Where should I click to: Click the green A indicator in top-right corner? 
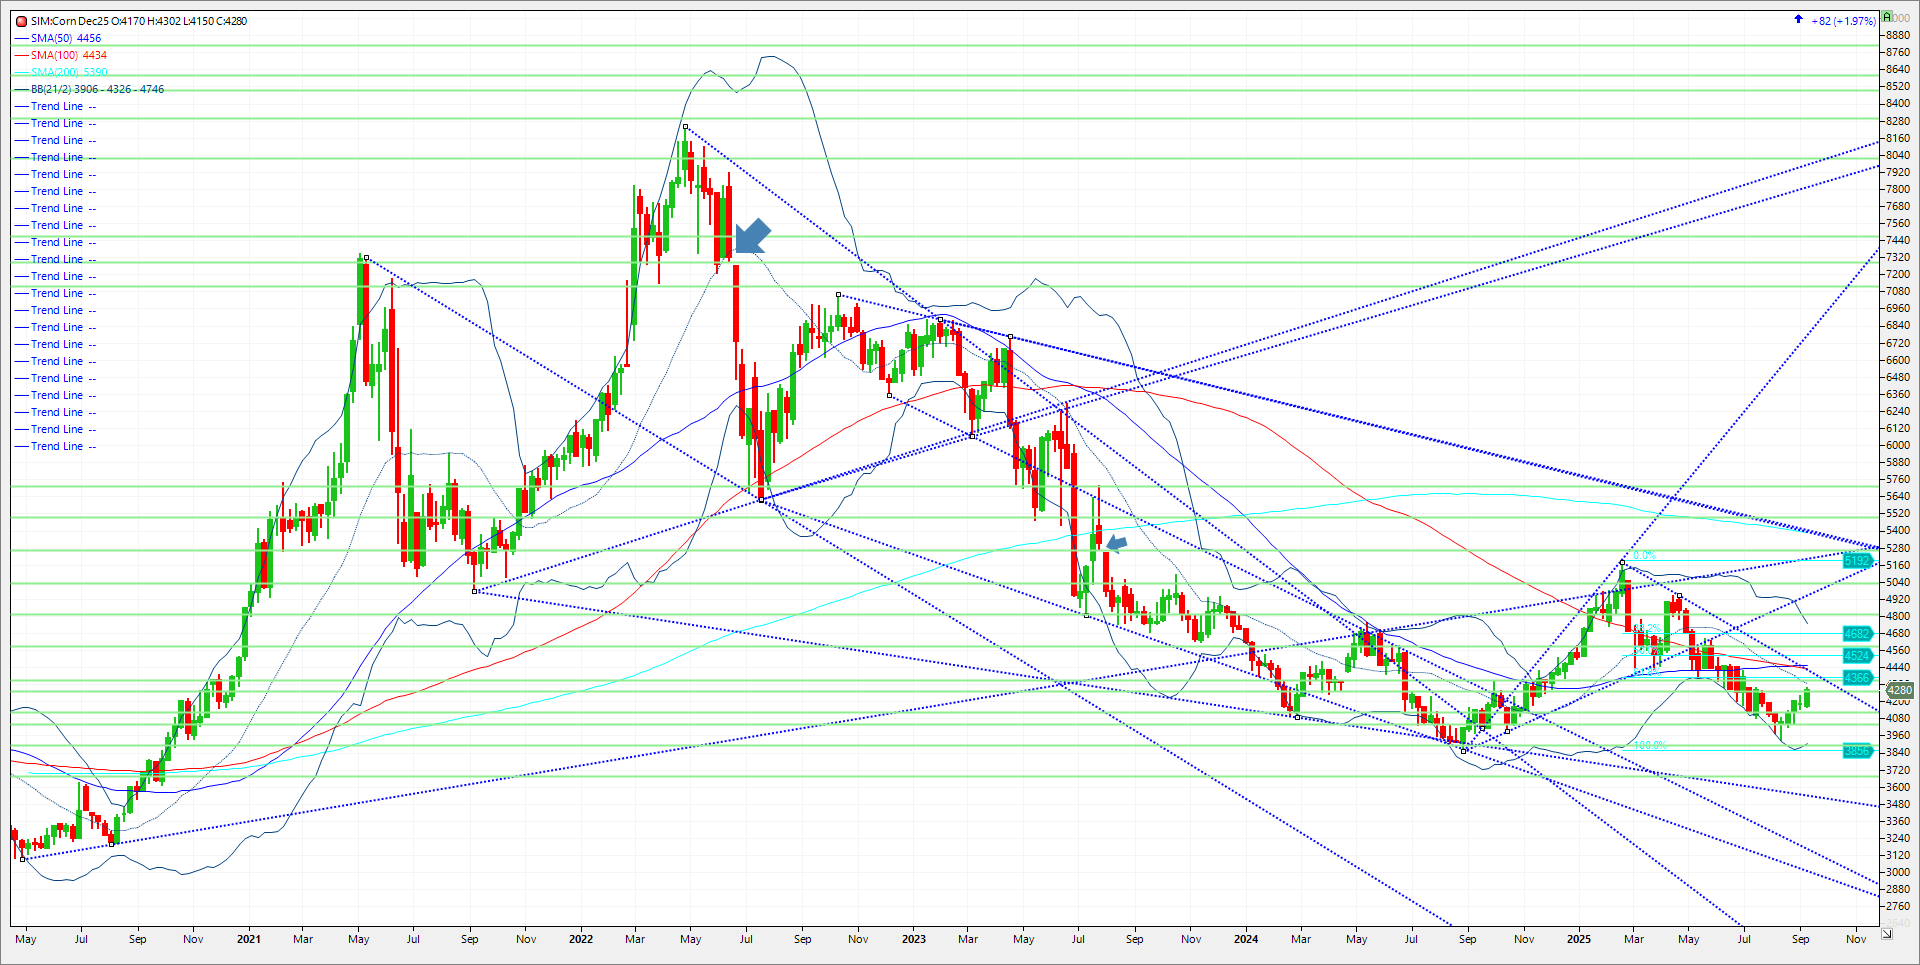pos(1888,16)
